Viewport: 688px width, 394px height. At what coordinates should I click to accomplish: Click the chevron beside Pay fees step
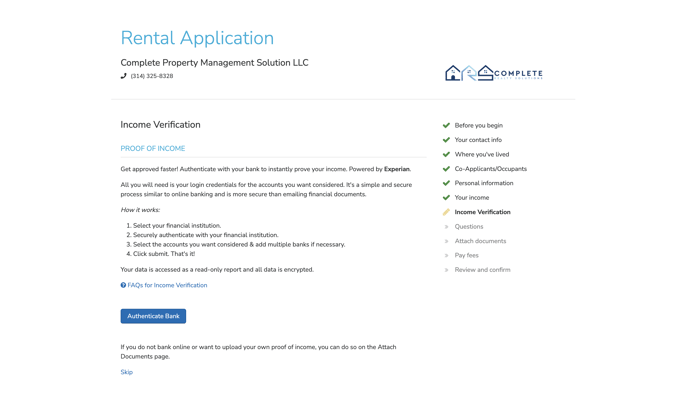[446, 255]
